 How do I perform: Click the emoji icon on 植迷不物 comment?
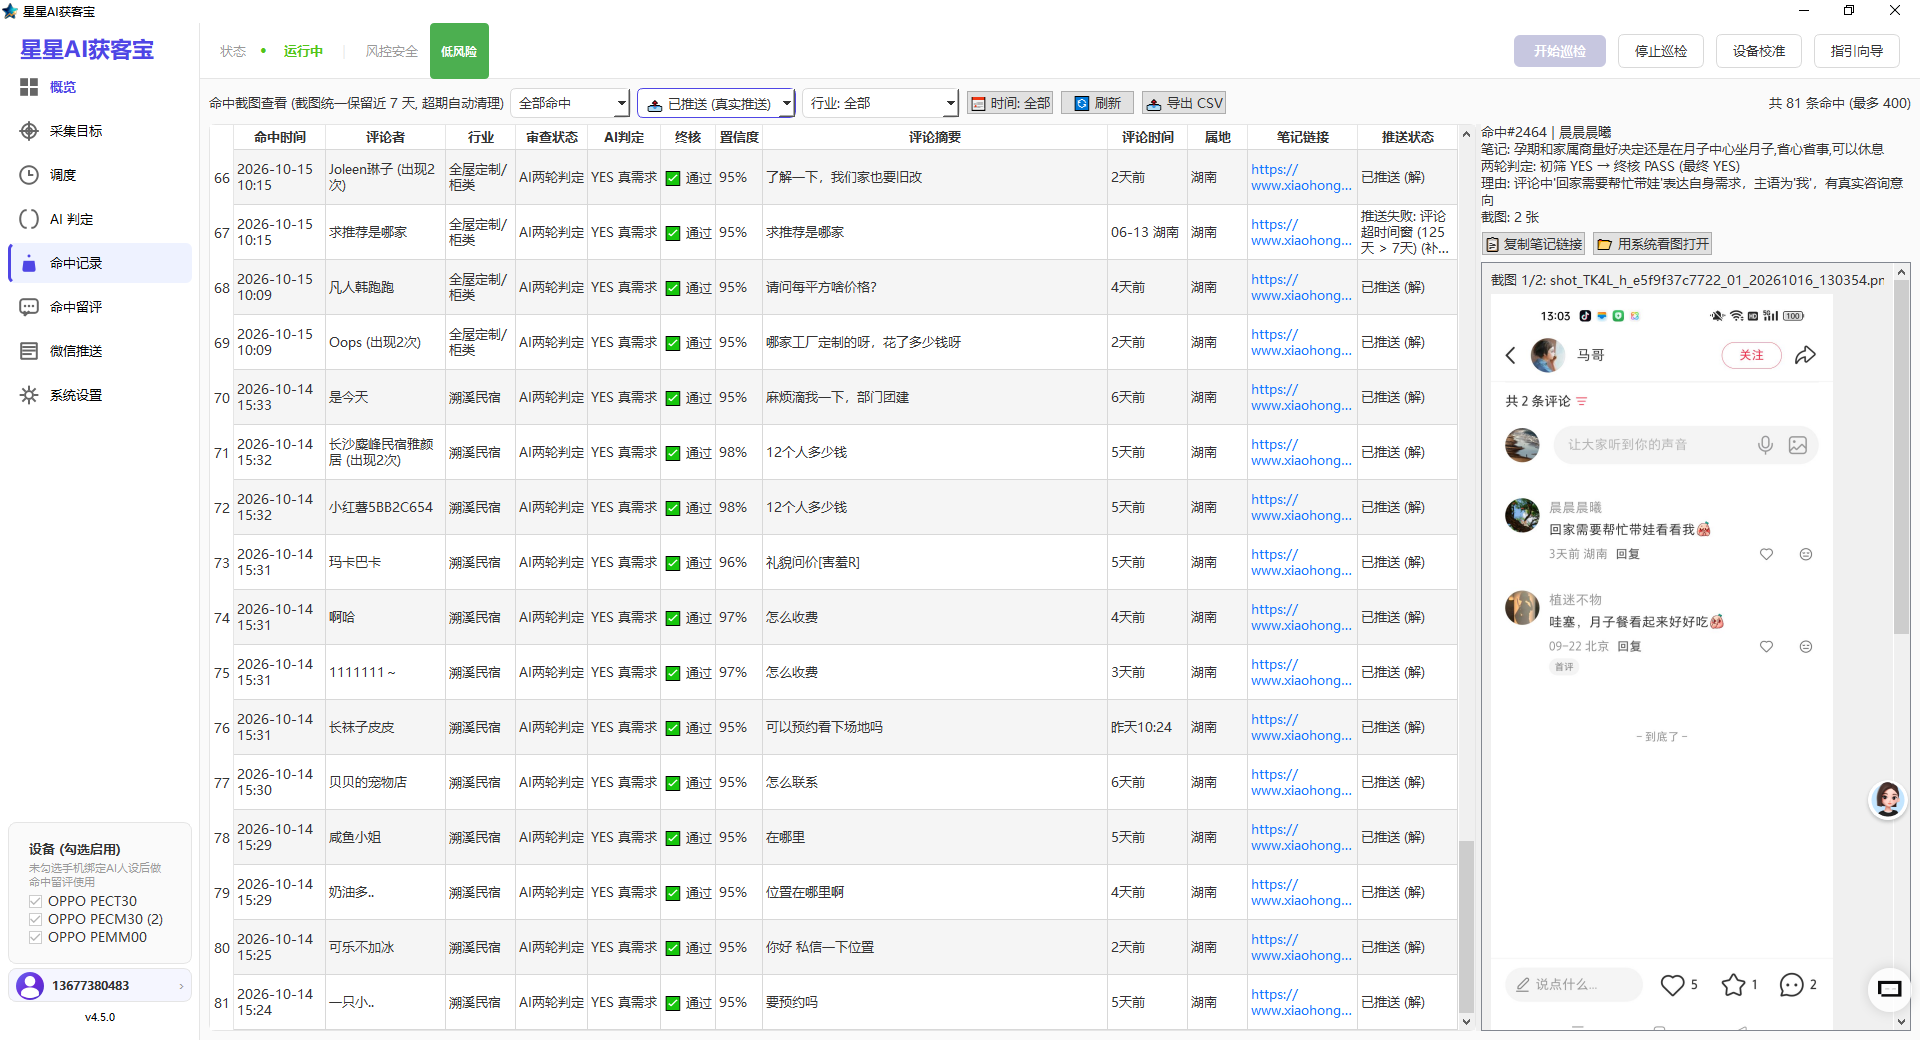point(1806,647)
